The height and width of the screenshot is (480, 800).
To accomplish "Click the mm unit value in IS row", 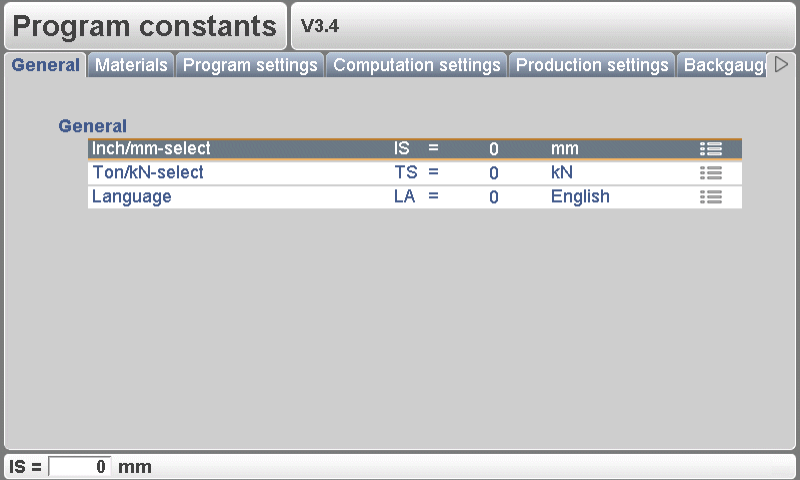I will [565, 149].
